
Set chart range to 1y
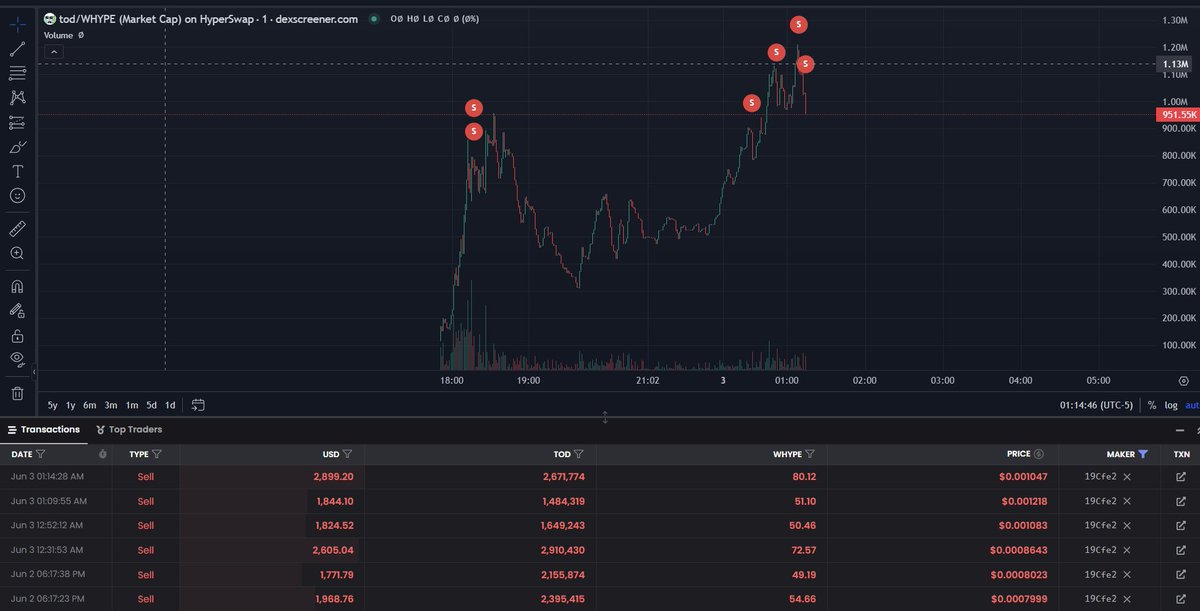pos(70,405)
